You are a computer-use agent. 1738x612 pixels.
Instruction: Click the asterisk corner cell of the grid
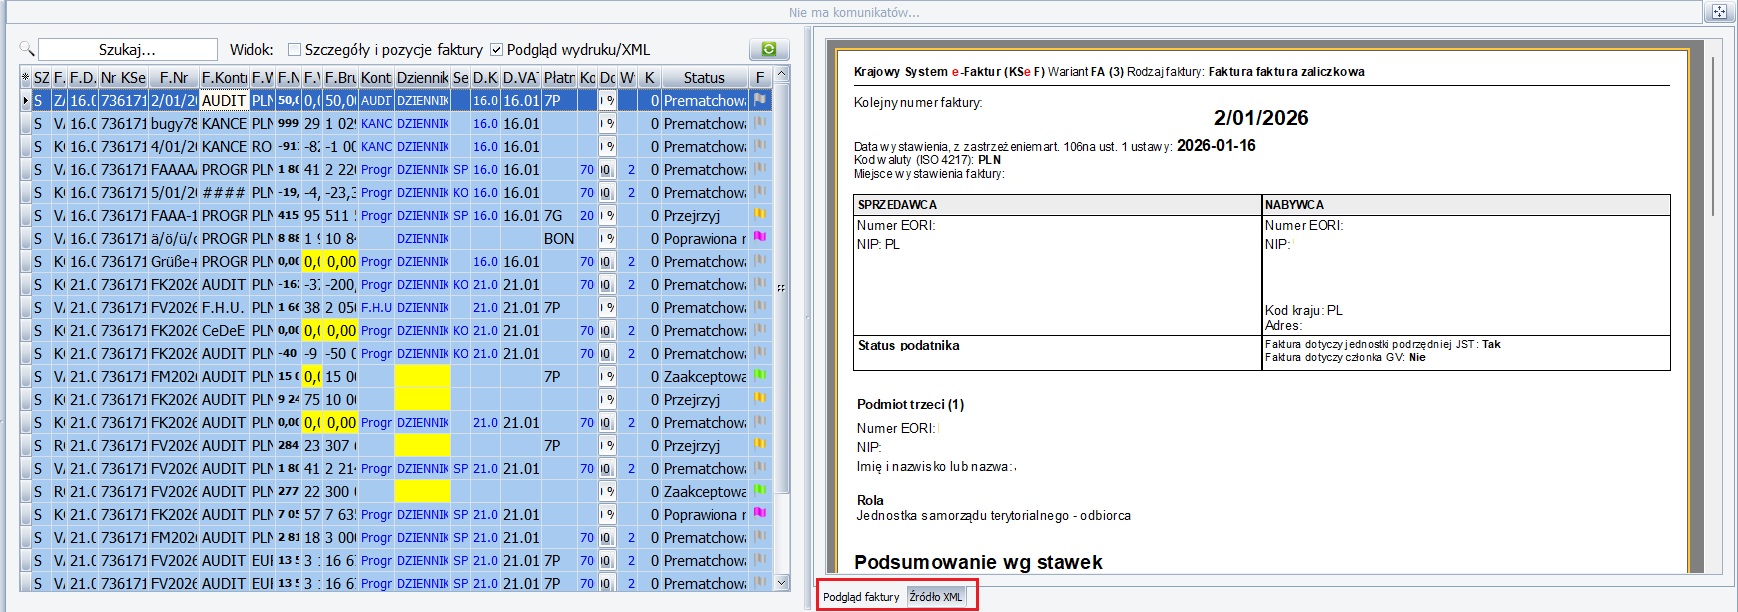(x=25, y=77)
